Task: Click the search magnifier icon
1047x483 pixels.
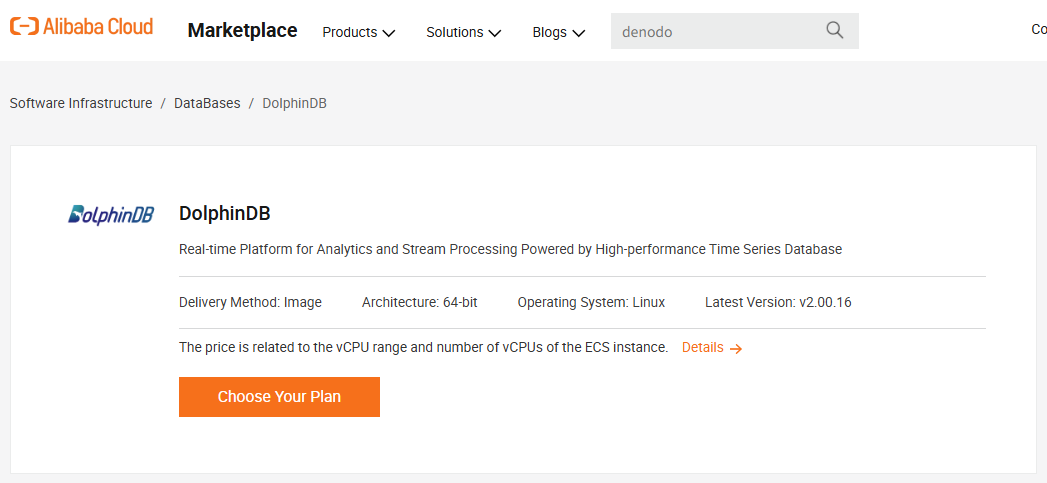Action: [835, 30]
